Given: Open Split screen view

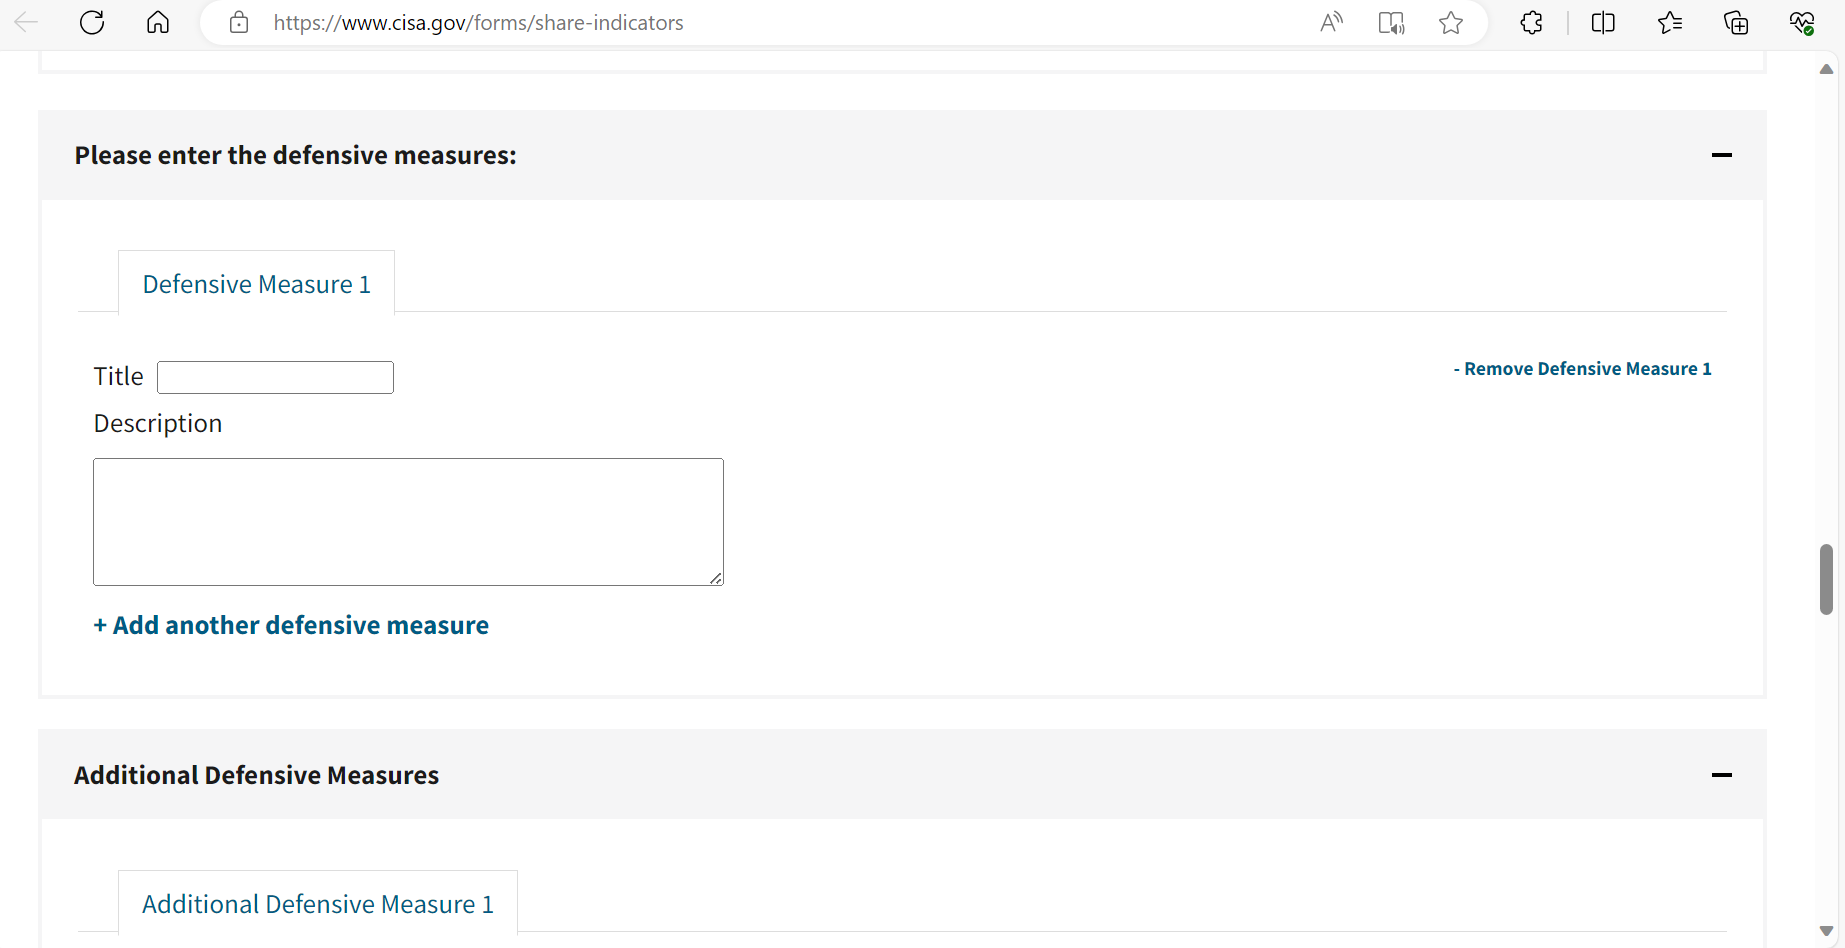Looking at the screenshot, I should pyautogui.click(x=1603, y=23).
